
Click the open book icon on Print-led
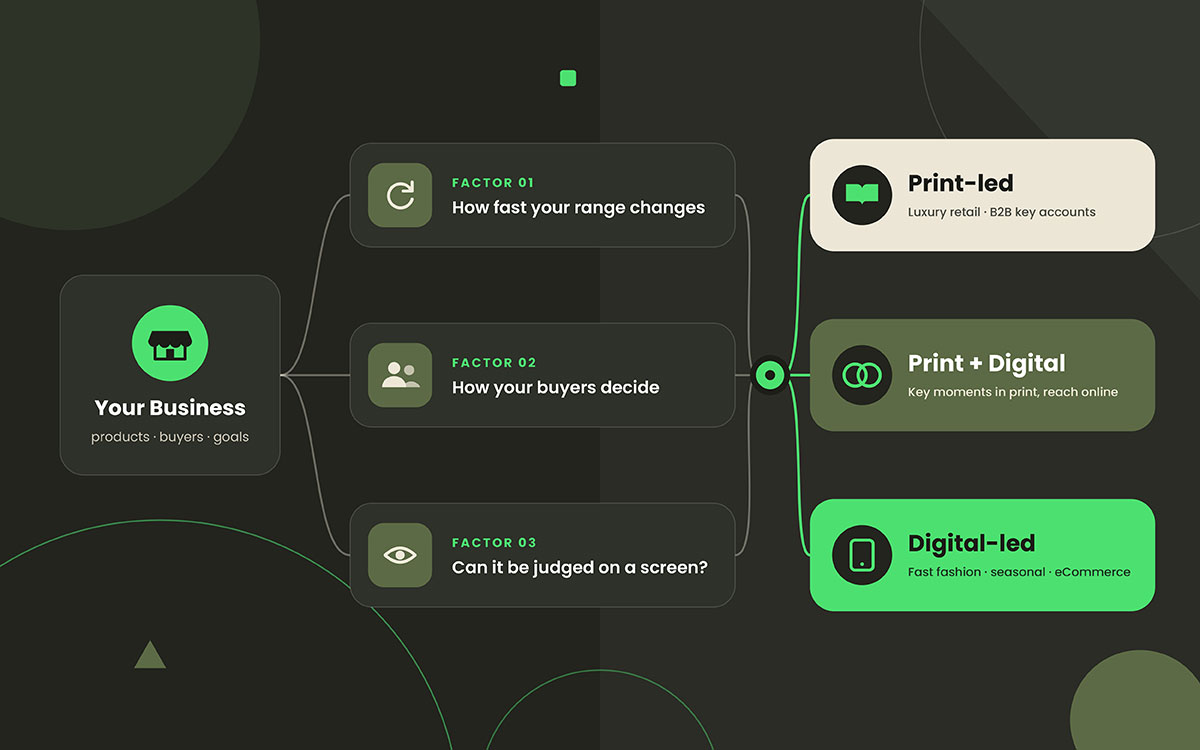(862, 195)
